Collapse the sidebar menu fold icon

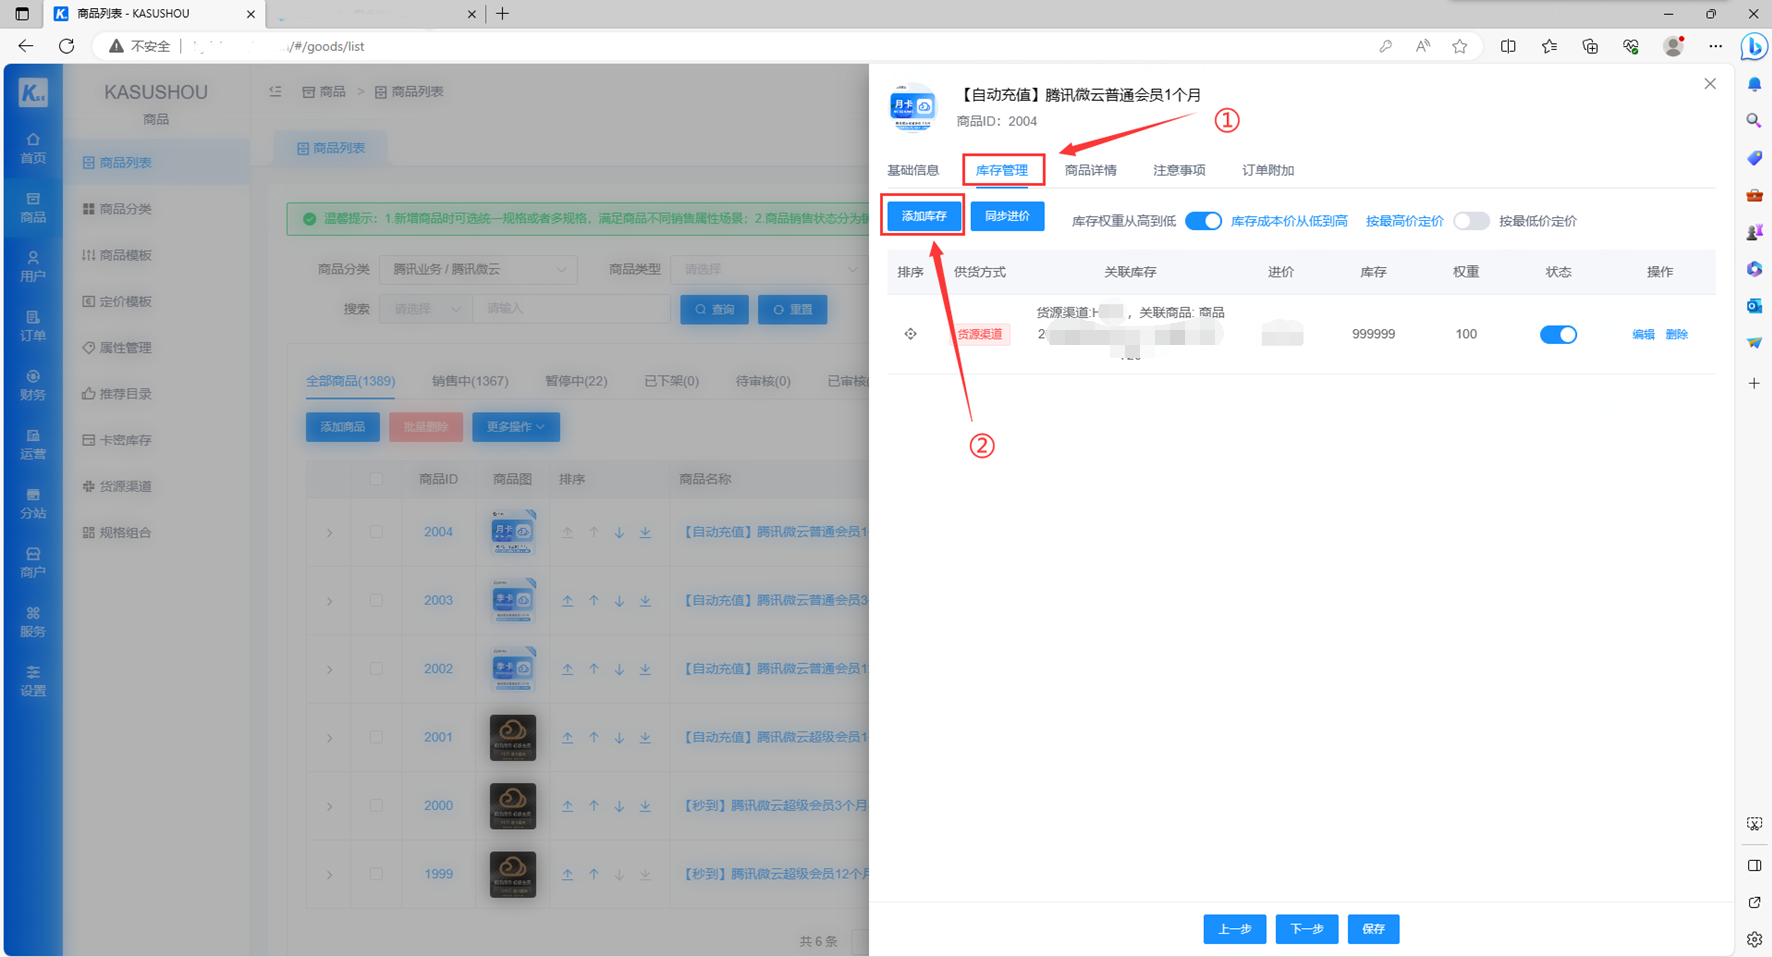[x=275, y=91]
